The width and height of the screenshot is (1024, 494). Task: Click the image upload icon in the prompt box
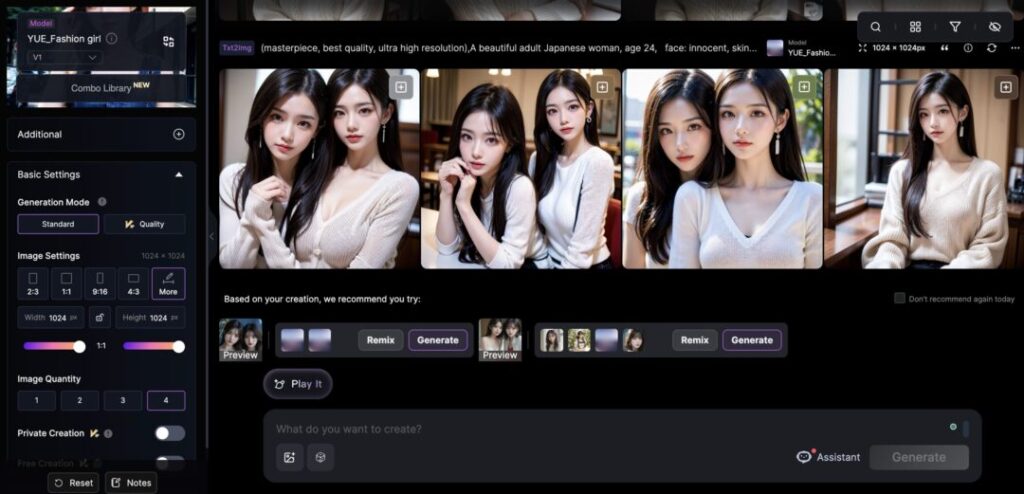(290, 457)
